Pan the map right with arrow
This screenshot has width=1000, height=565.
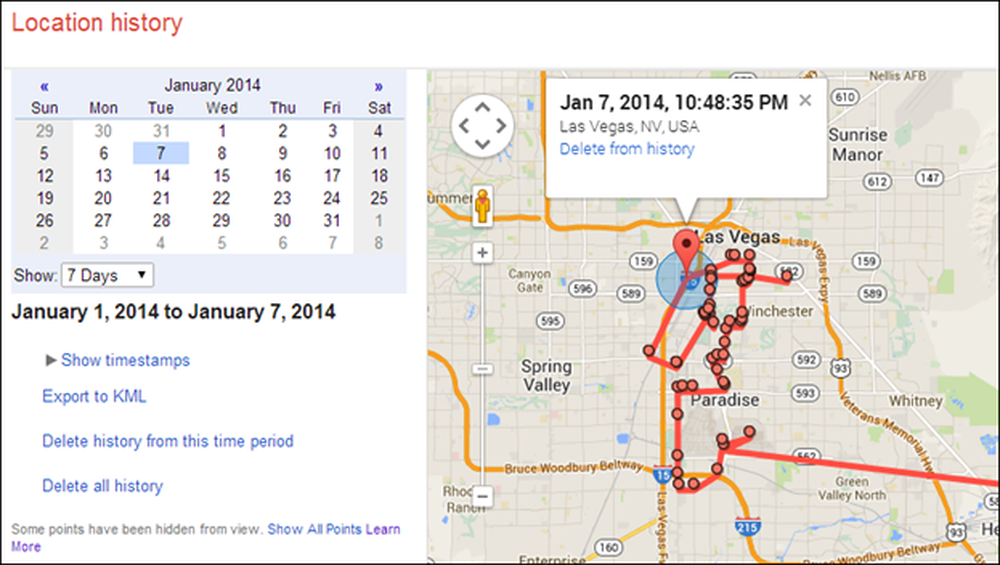pyautogui.click(x=501, y=126)
